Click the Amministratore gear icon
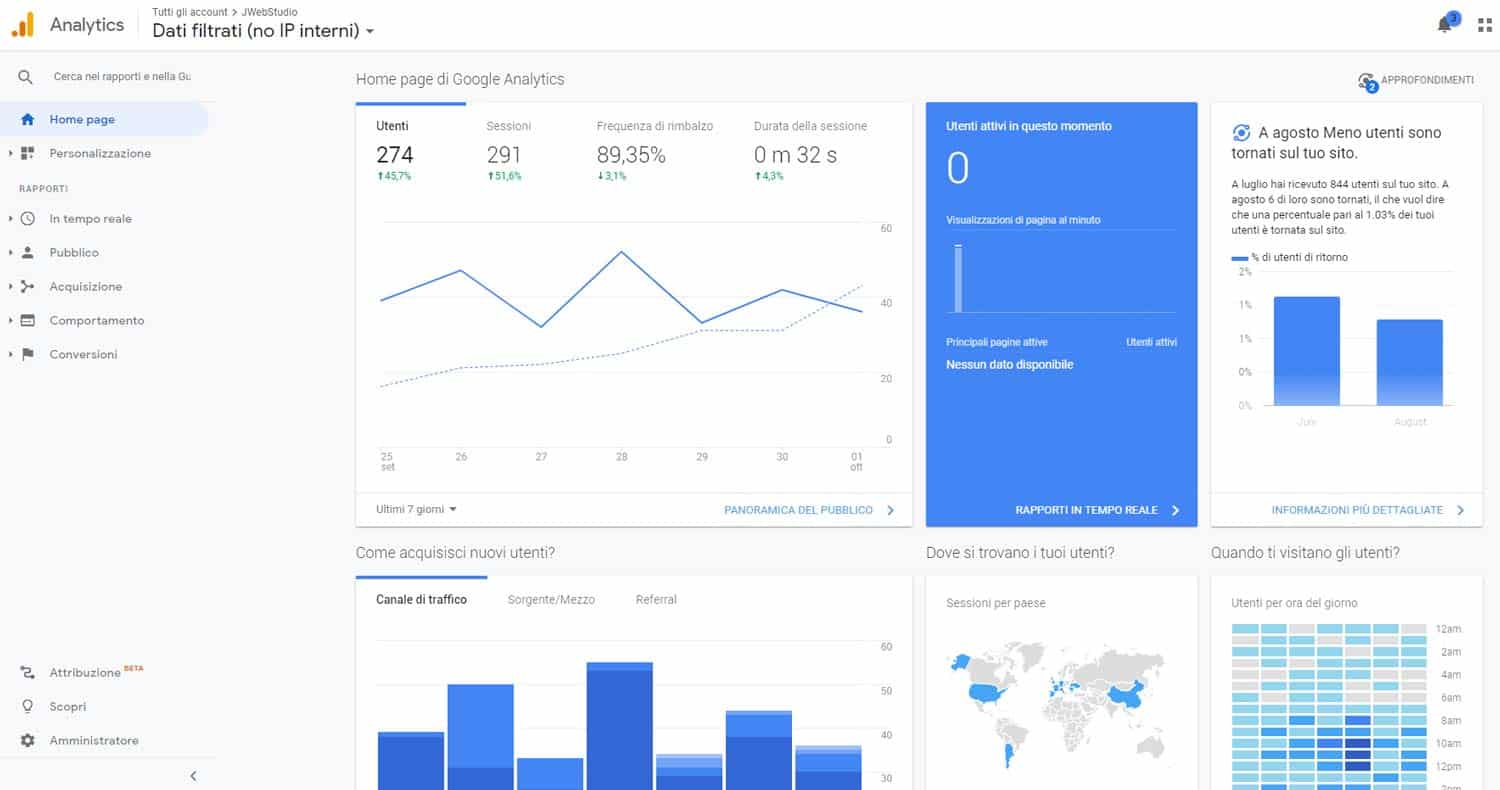 click(27, 740)
